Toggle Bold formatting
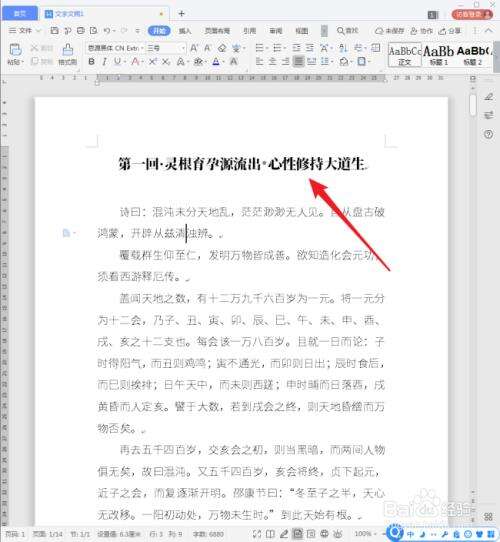This screenshot has height=542, width=500. tap(91, 62)
